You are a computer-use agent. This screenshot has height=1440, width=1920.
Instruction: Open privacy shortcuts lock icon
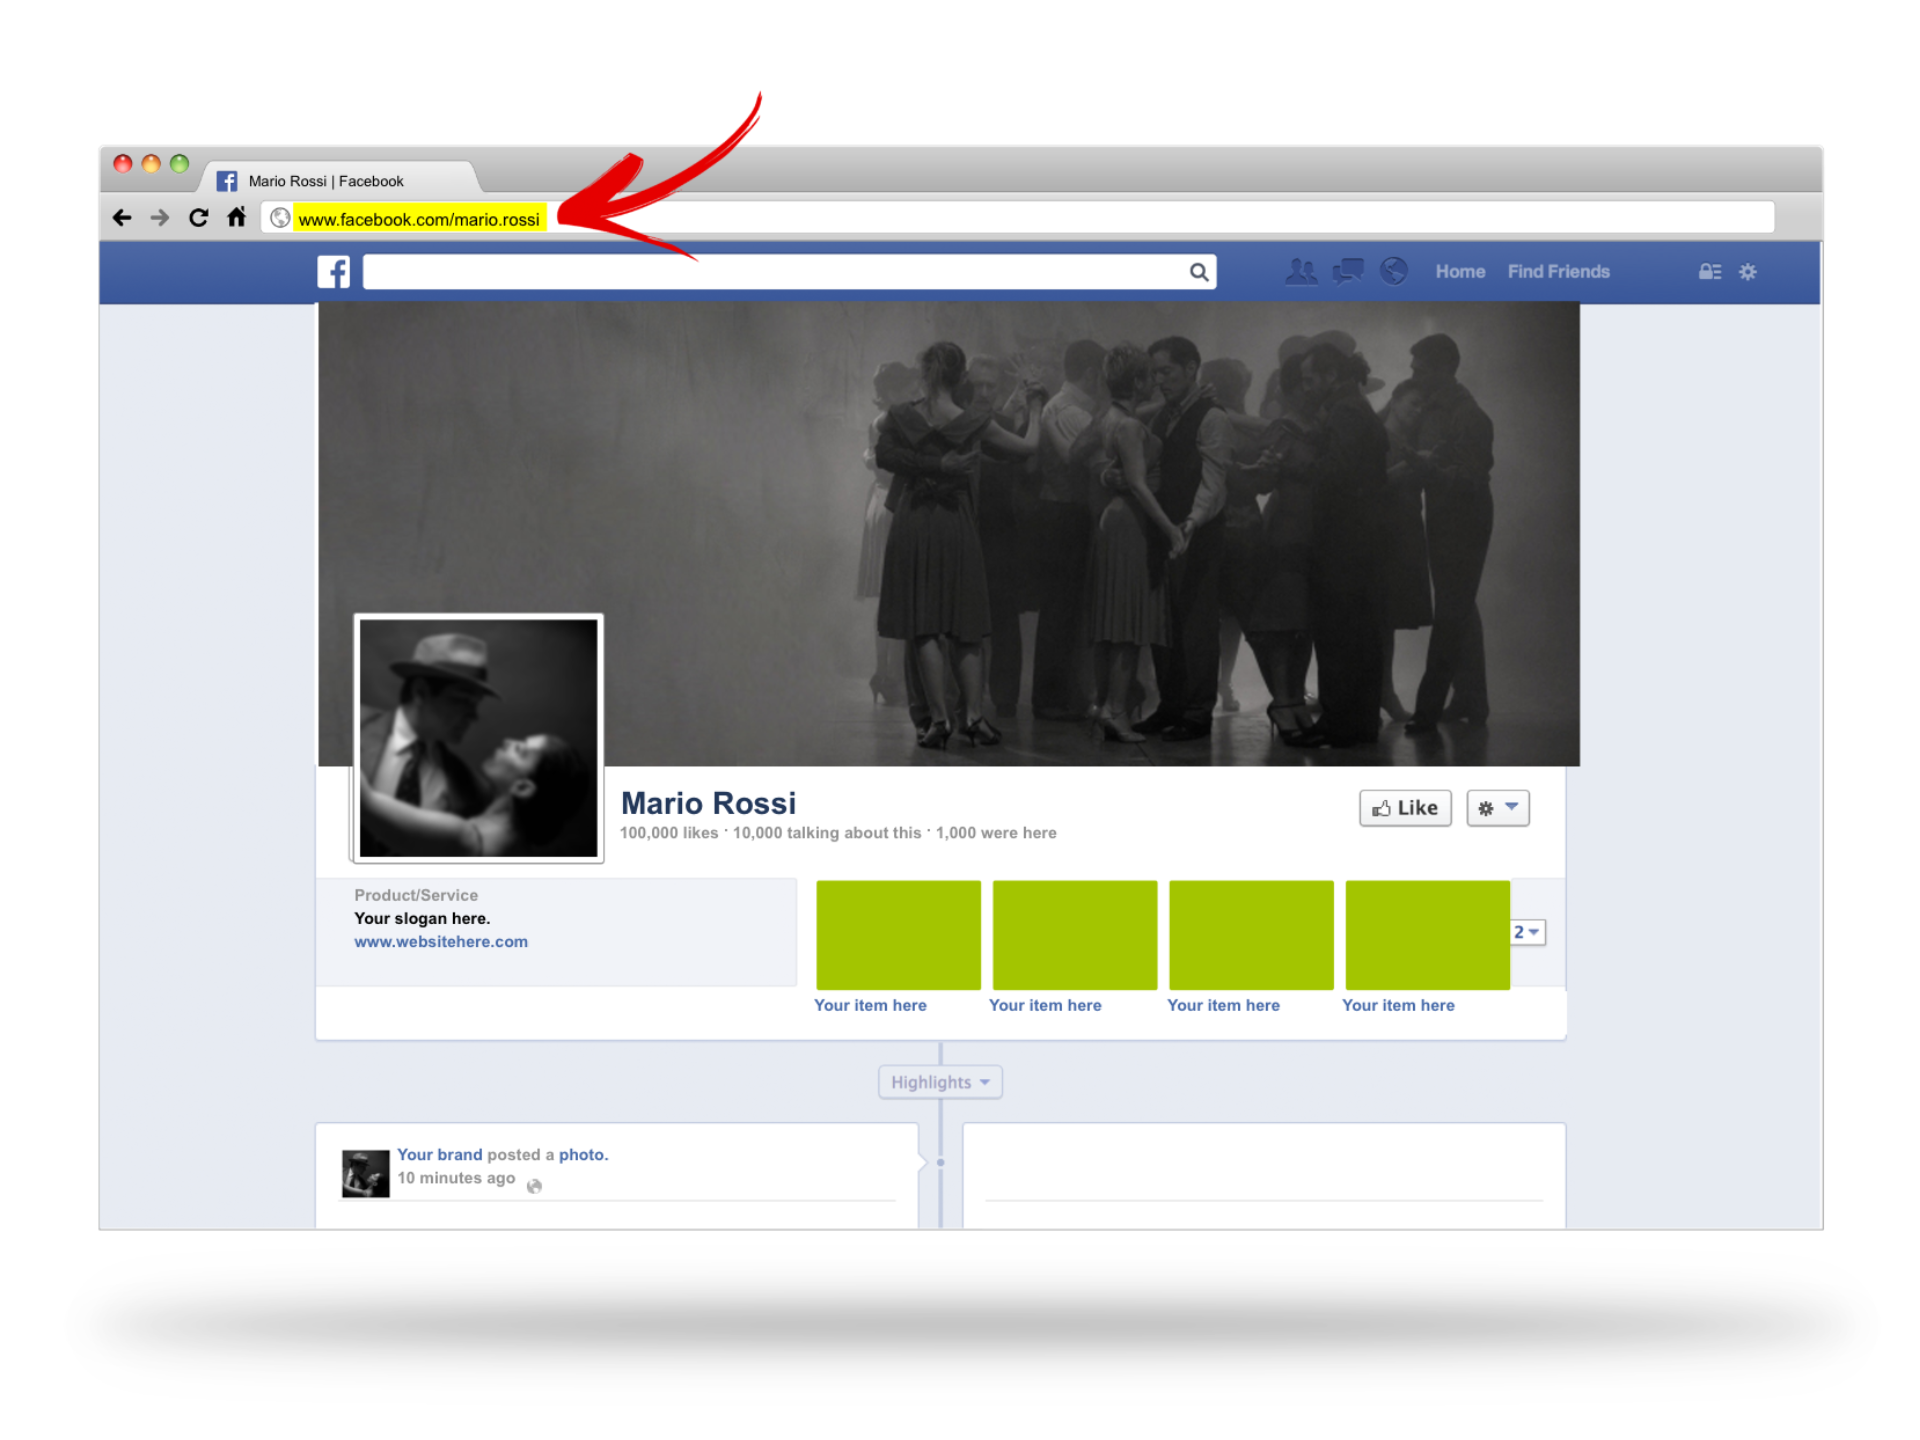click(1710, 272)
